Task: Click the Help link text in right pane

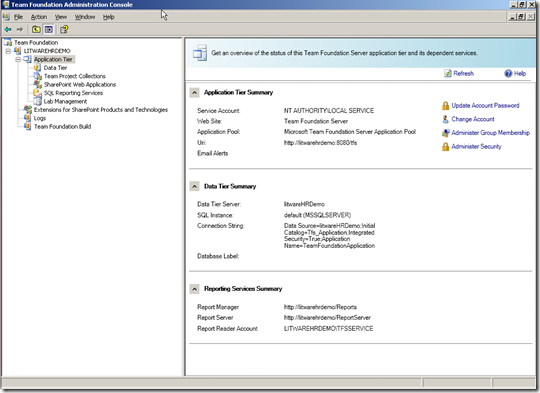Action: pyautogui.click(x=520, y=73)
